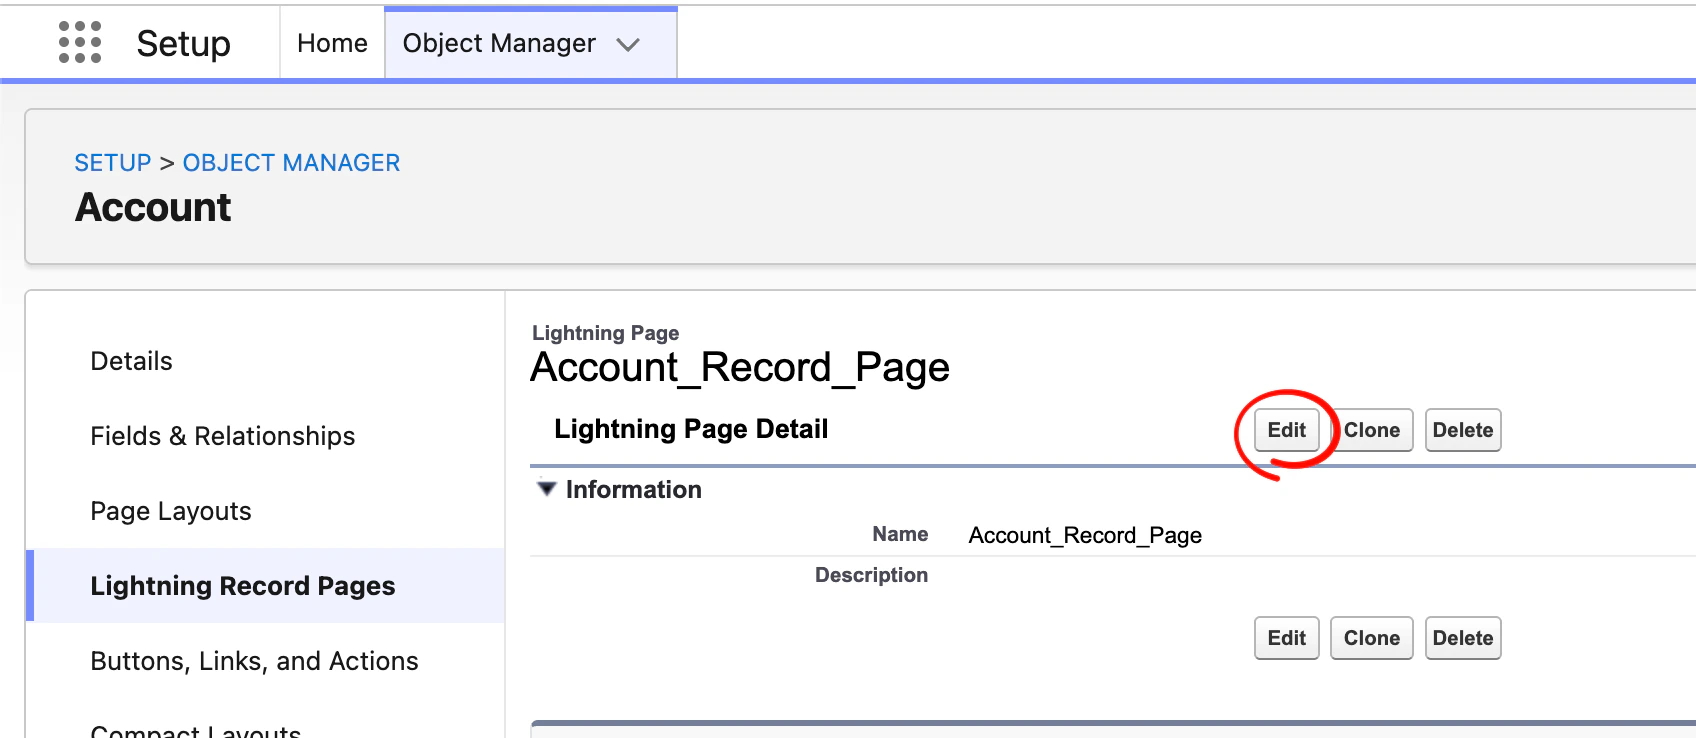Screen dimensions: 1696x738
Task: Open Details in the sidebar
Action: 131,361
